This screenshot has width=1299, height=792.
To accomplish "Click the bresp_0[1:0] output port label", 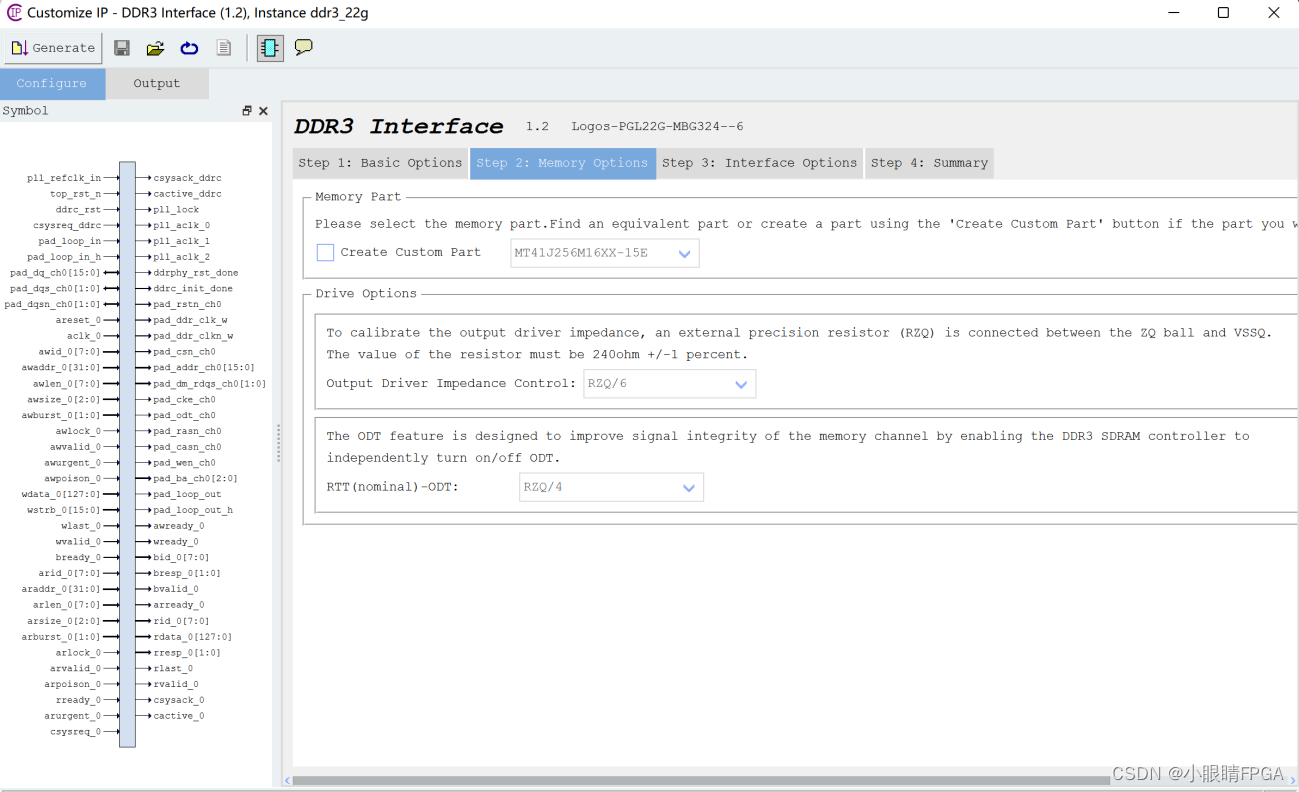I will [187, 574].
